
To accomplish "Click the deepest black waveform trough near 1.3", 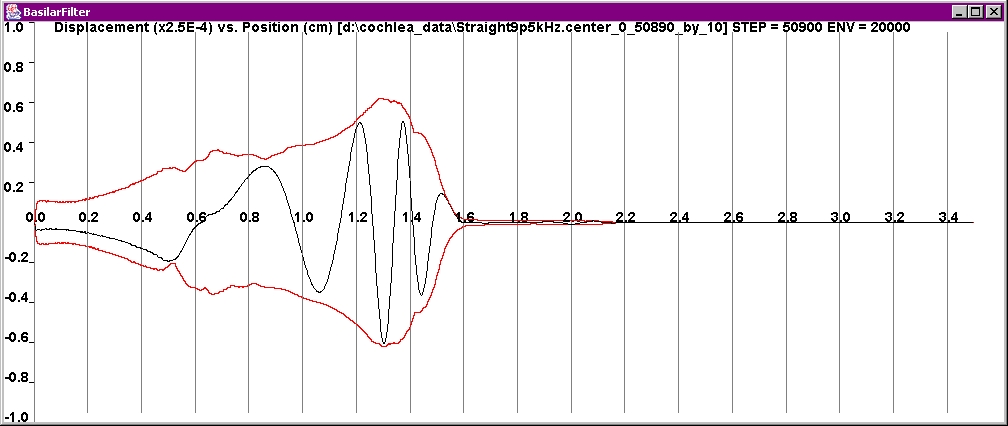I will 384,344.
